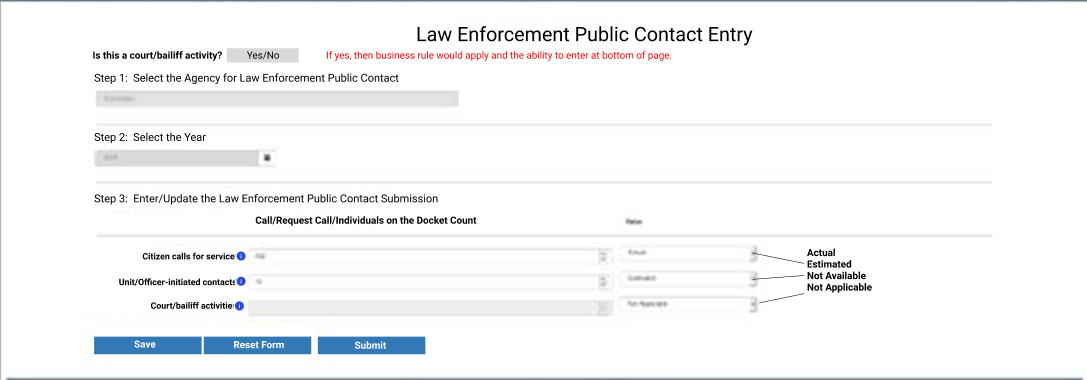The width and height of the screenshot is (1087, 380).
Task: Click the info icon beside Court/bailiff activities
Action: [239, 306]
